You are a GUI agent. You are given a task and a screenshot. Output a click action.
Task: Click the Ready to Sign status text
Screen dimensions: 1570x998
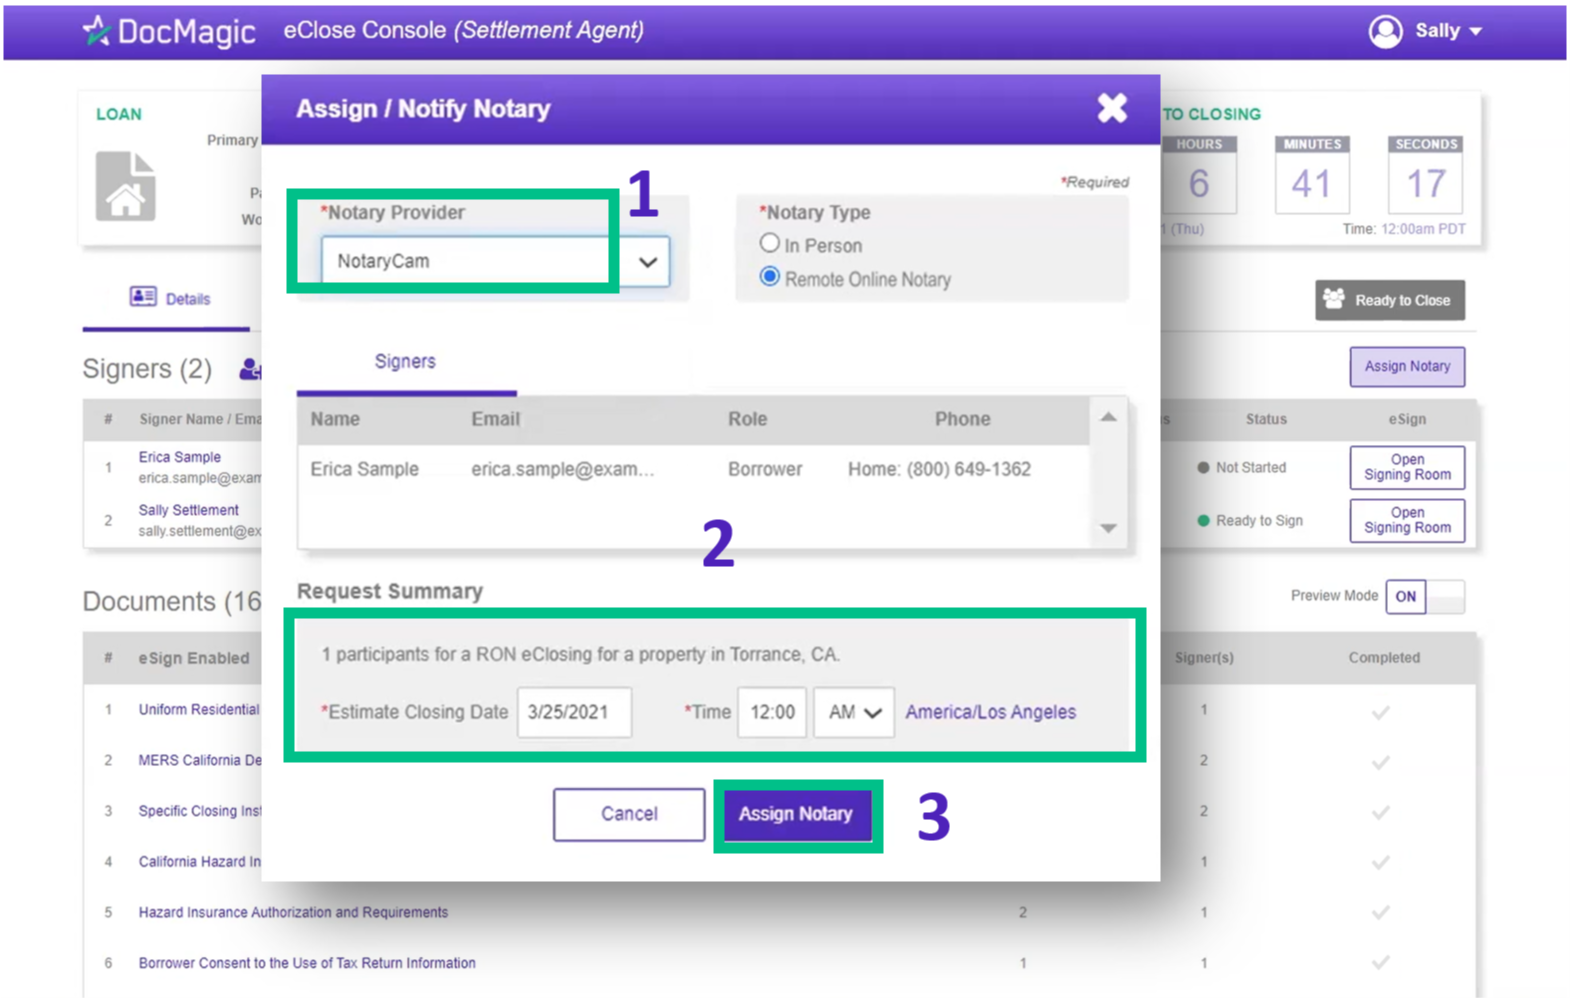pos(1259,520)
